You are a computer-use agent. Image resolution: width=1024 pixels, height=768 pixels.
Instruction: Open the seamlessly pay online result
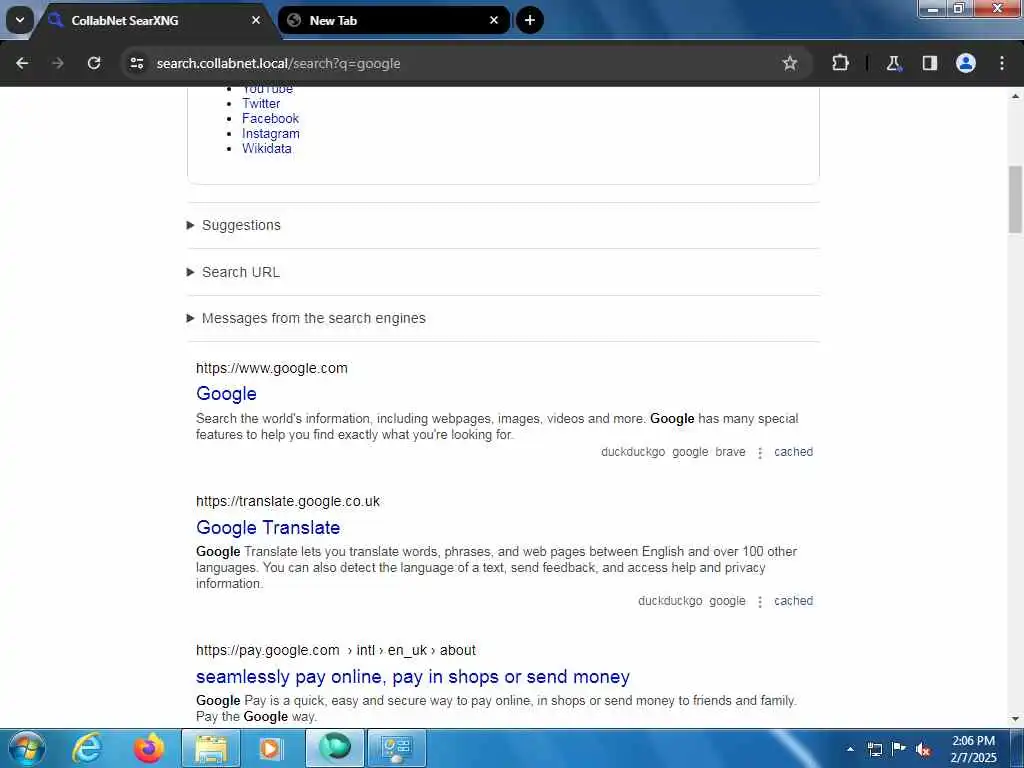413,677
